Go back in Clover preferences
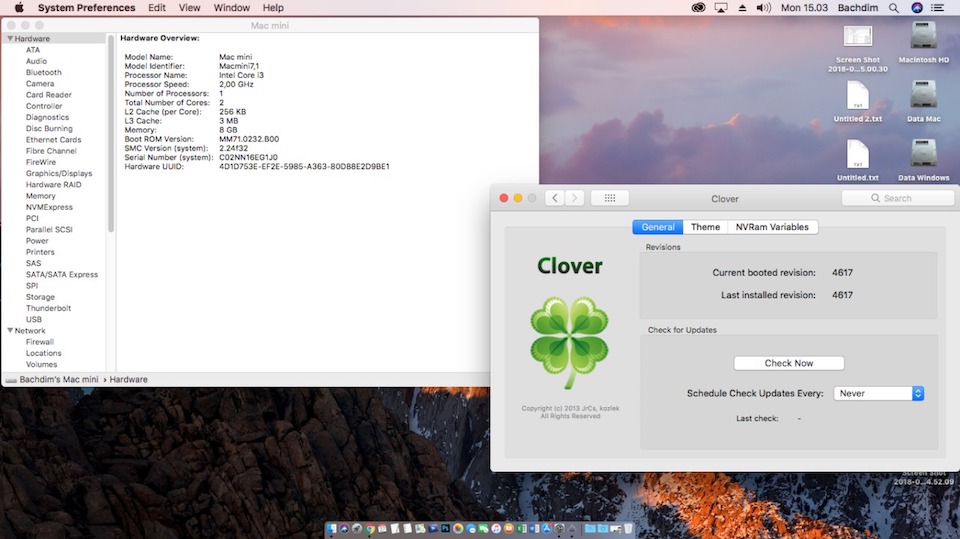The height and width of the screenshot is (539, 960). coord(555,198)
